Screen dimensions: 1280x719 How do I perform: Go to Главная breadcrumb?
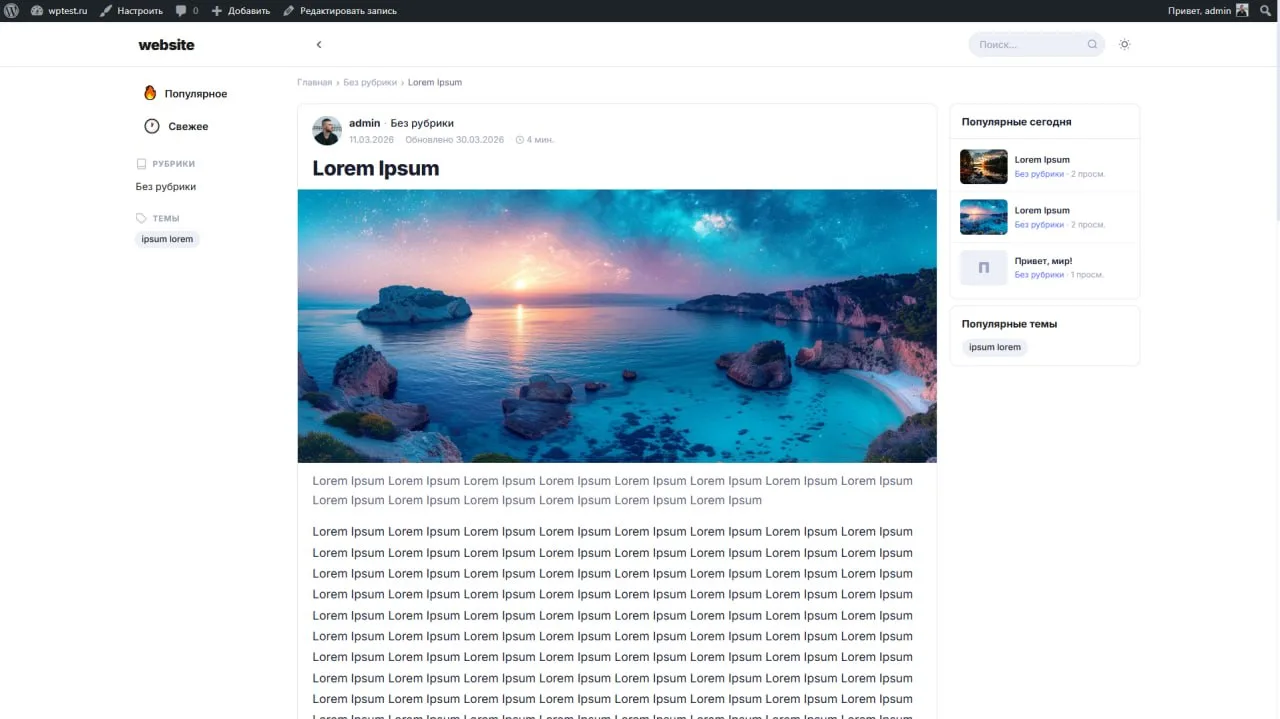click(314, 83)
